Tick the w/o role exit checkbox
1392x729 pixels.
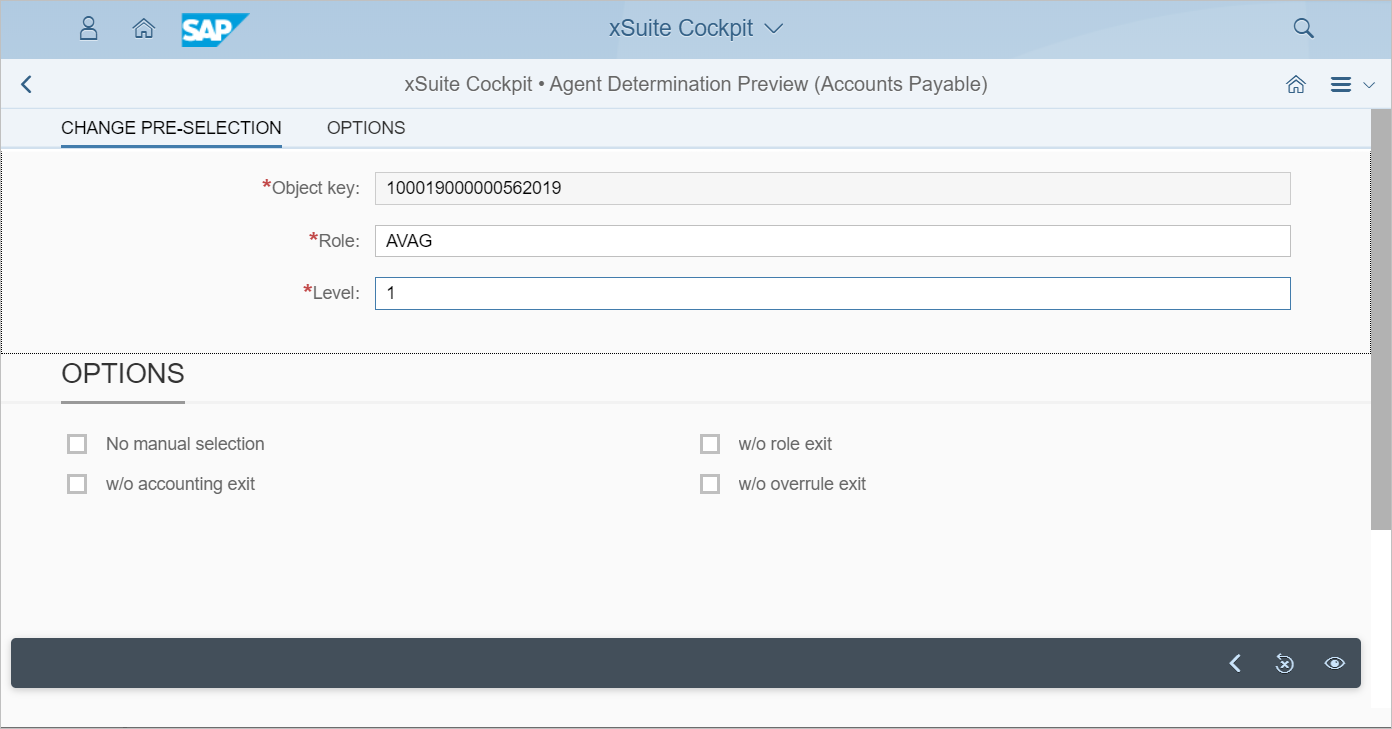click(710, 444)
